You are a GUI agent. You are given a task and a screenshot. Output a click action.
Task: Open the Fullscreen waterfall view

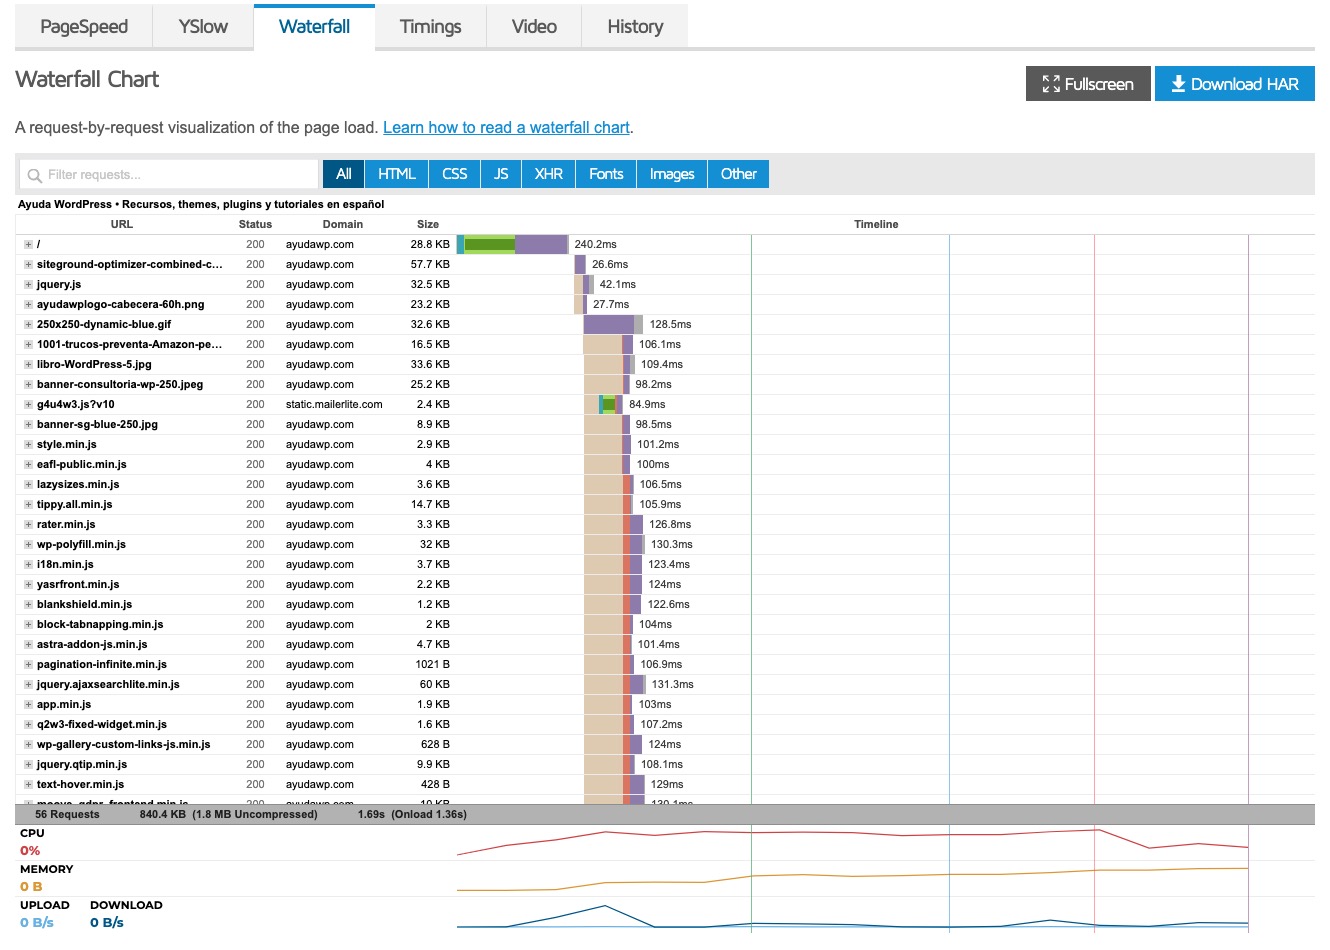[1087, 84]
